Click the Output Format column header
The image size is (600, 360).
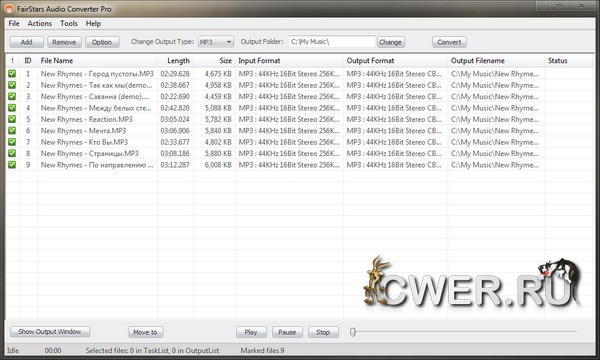pos(395,60)
